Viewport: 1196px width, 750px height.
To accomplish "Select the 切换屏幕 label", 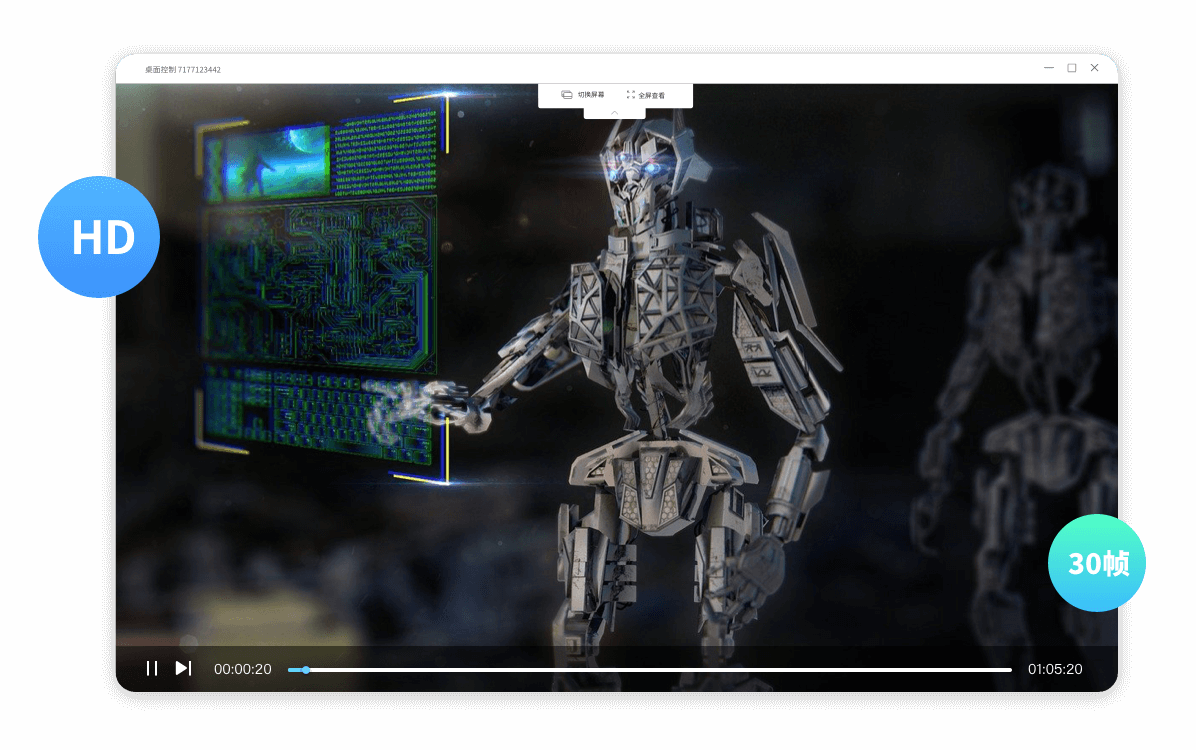I will click(x=591, y=95).
